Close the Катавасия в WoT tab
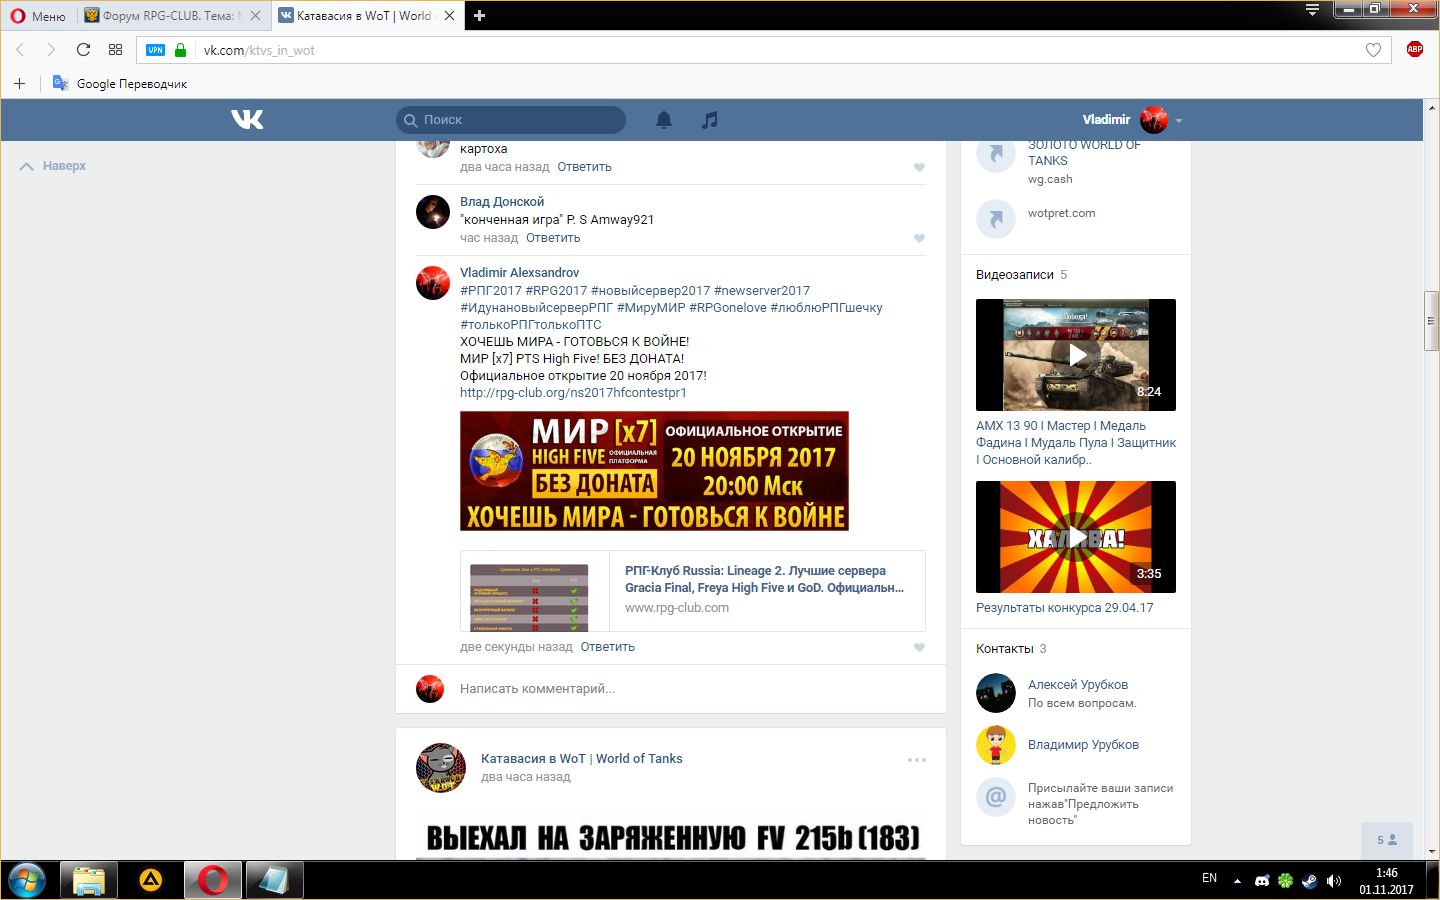Image resolution: width=1440 pixels, height=900 pixels. (x=449, y=16)
